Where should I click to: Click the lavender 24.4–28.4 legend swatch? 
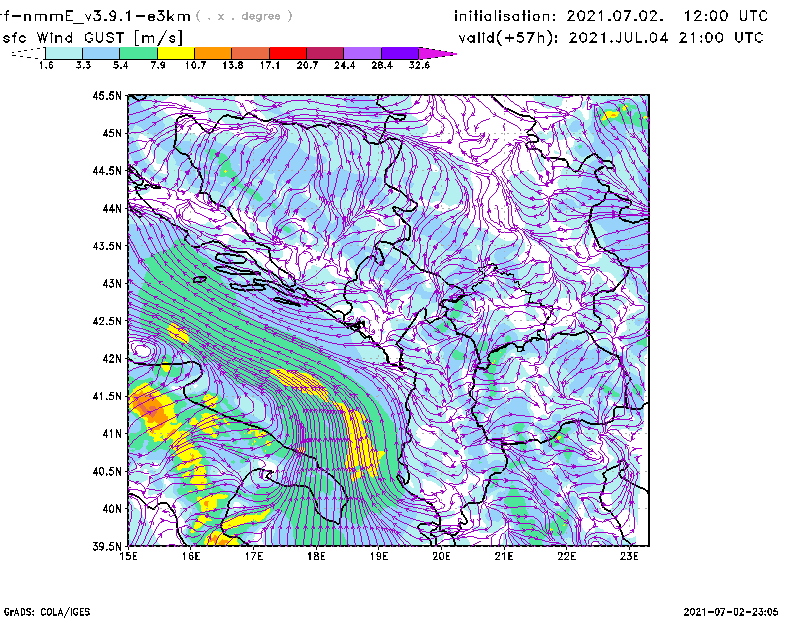point(363,53)
